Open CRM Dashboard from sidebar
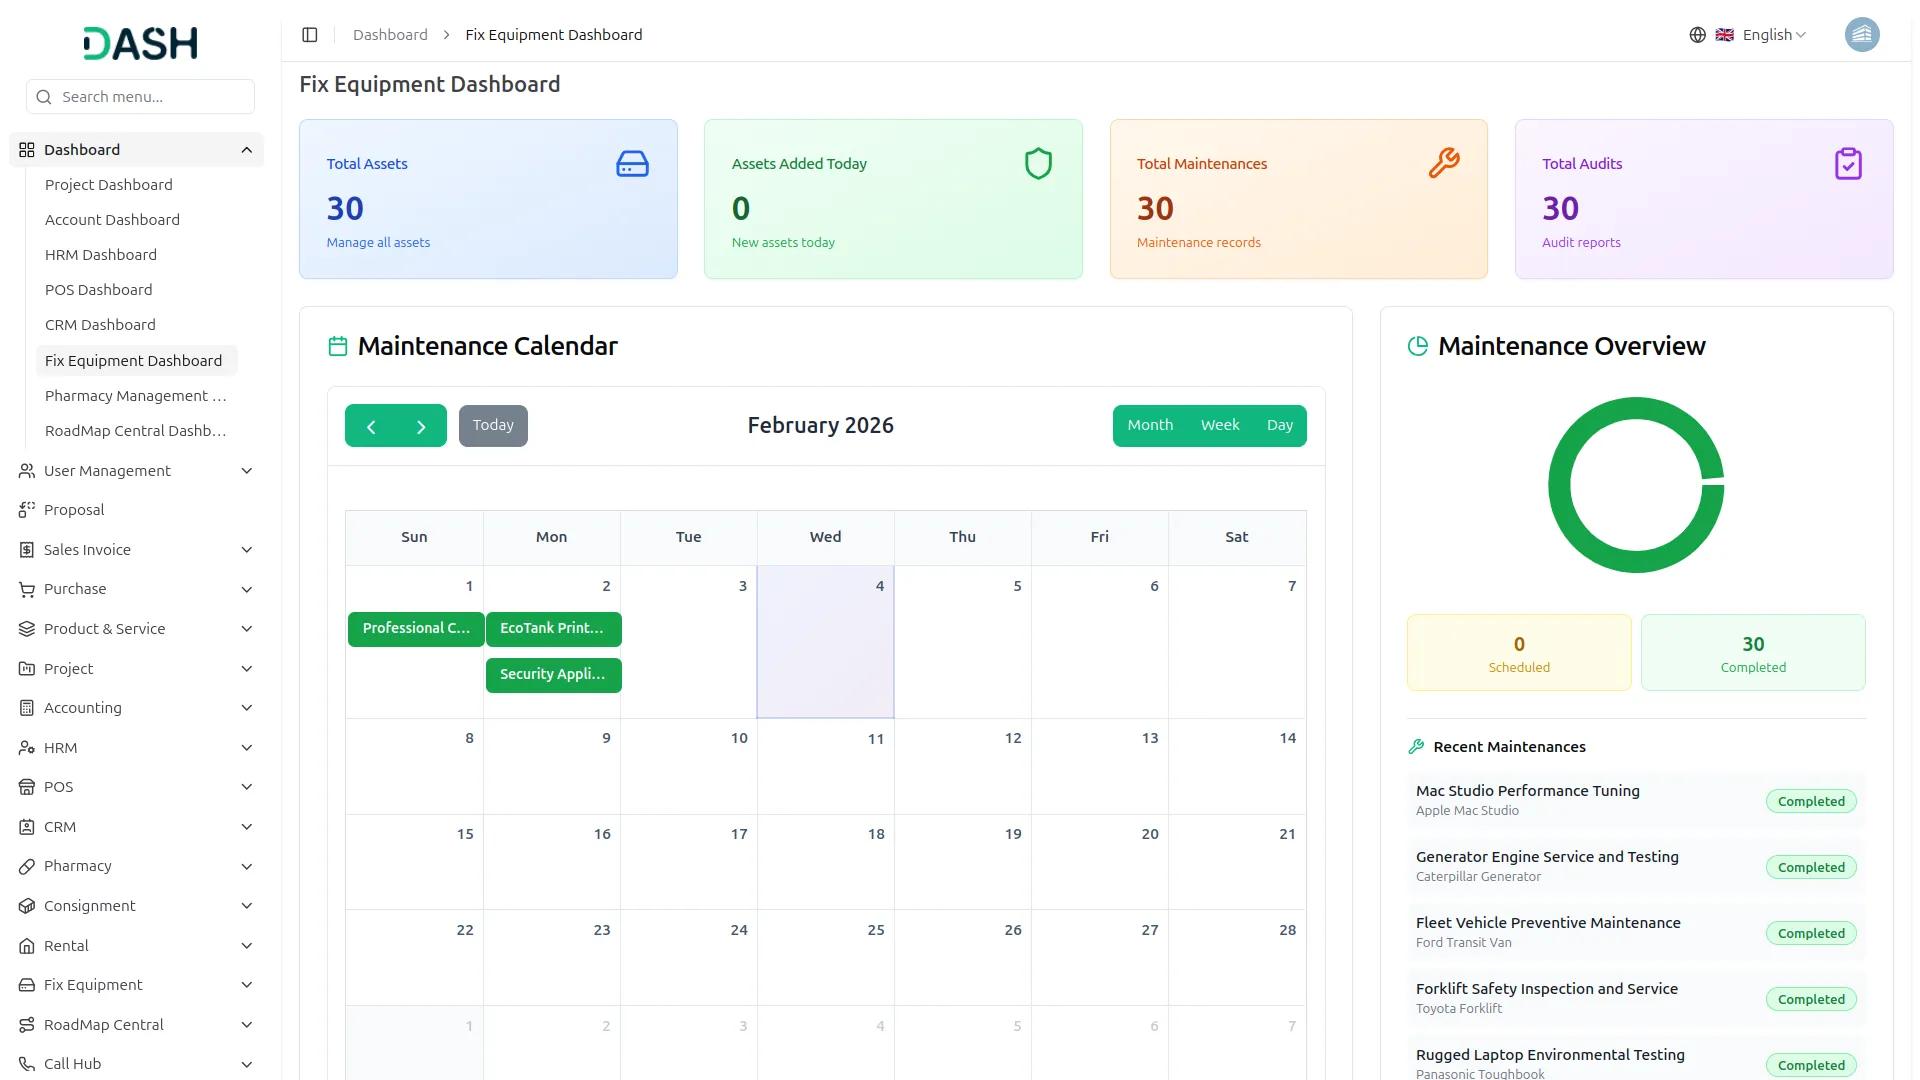This screenshot has height=1080, width=1920. coord(100,325)
